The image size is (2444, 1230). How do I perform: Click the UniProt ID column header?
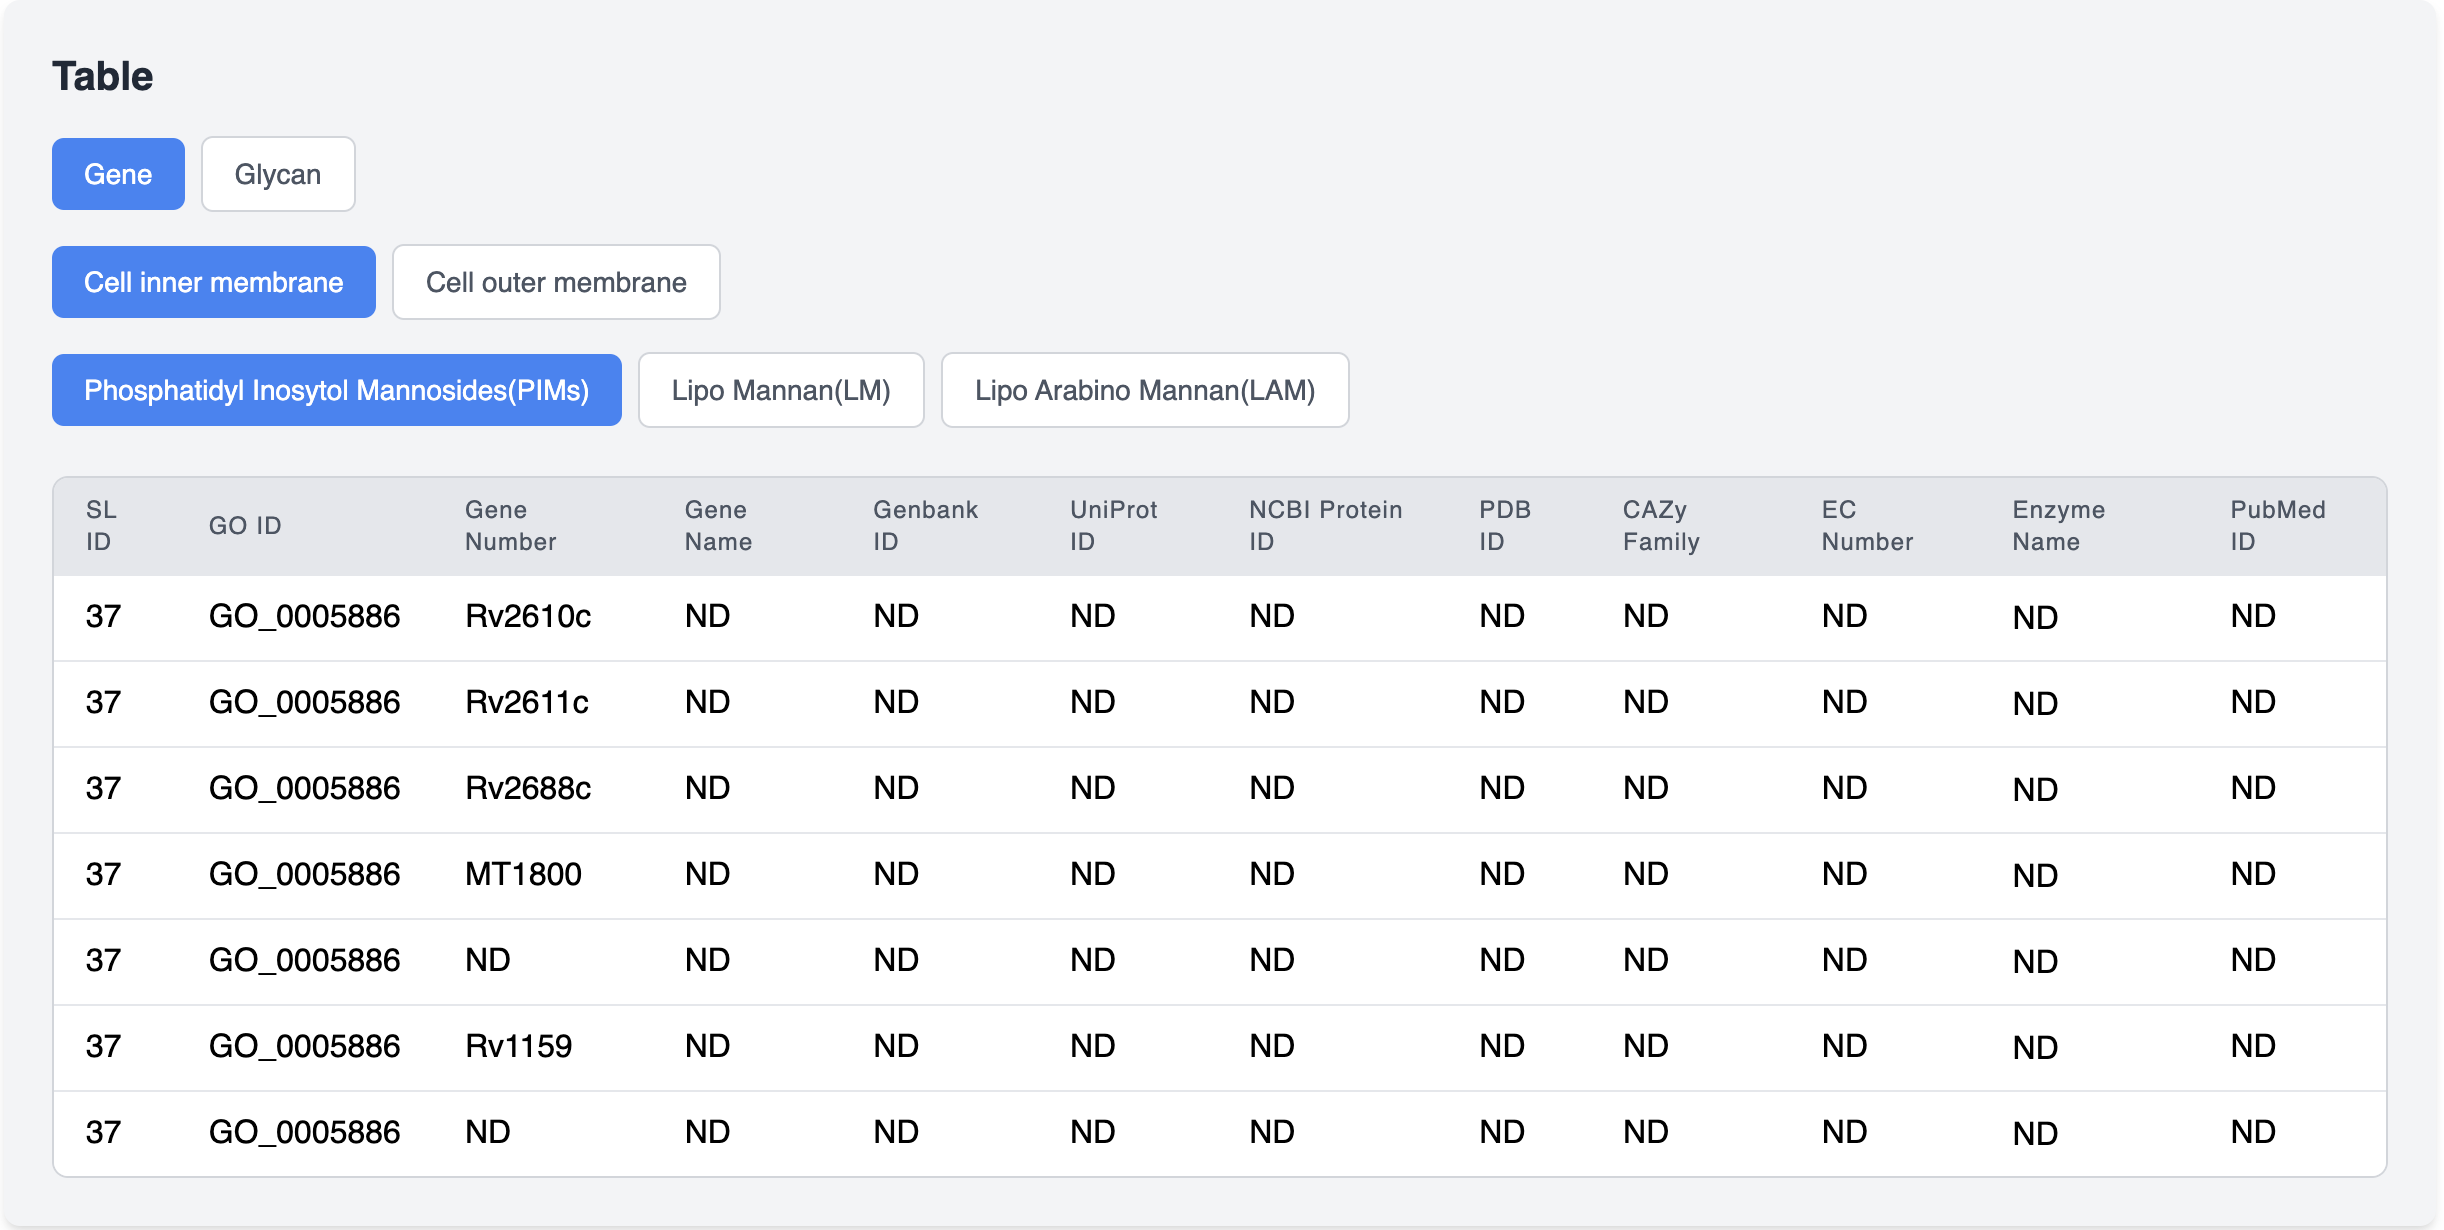pyautogui.click(x=1113, y=526)
